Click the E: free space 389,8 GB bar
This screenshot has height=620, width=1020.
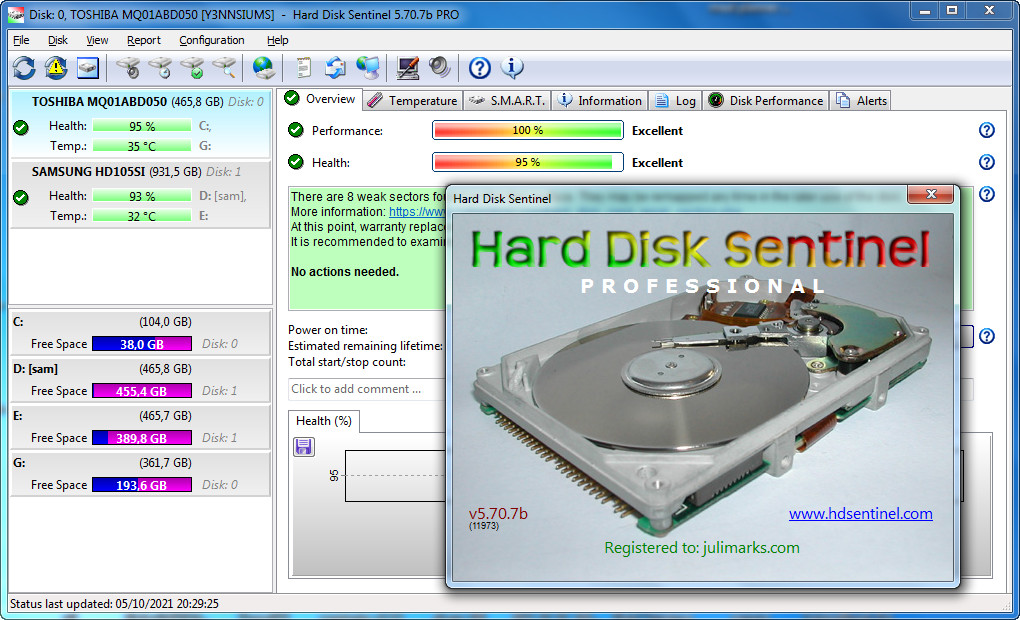(x=142, y=438)
